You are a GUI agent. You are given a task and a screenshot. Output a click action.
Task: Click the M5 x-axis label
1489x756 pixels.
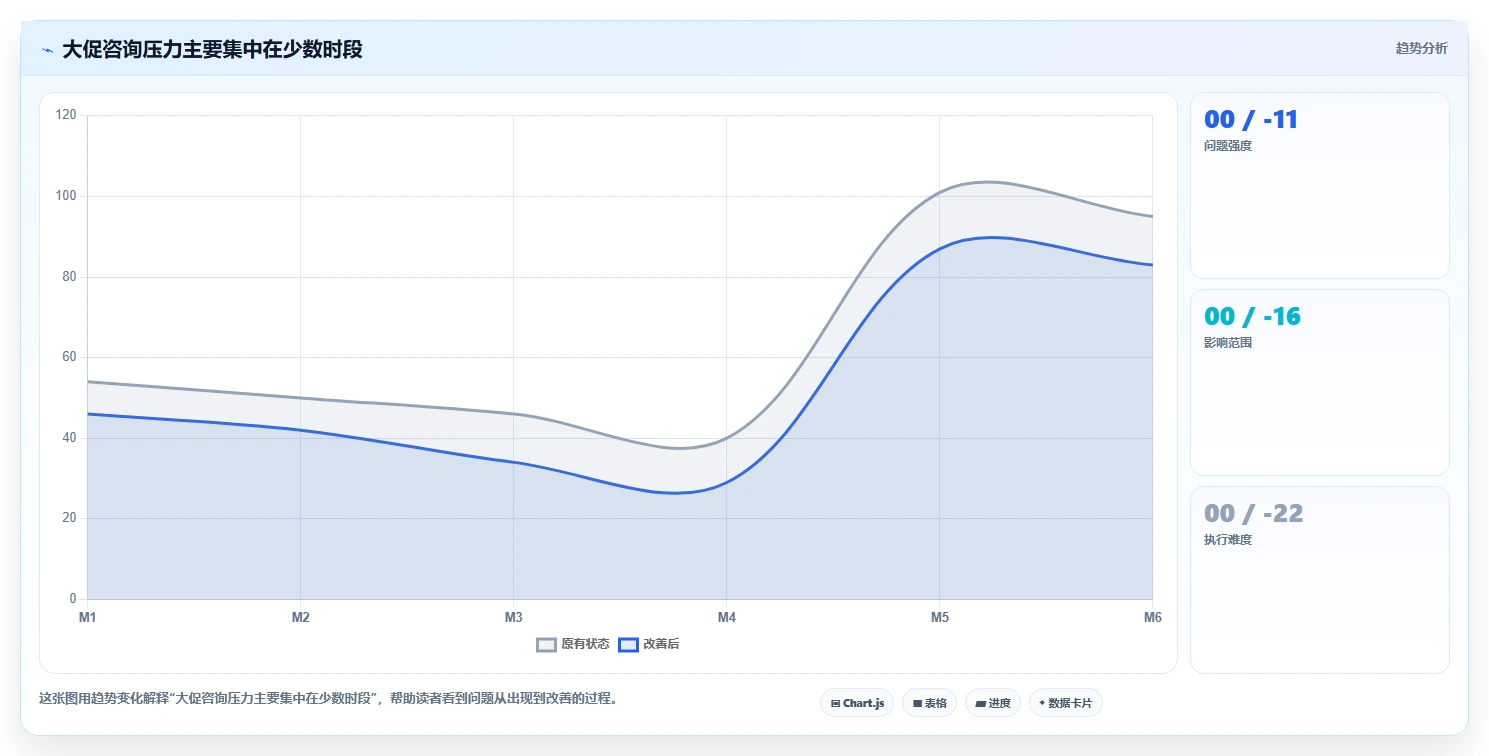pos(940,618)
